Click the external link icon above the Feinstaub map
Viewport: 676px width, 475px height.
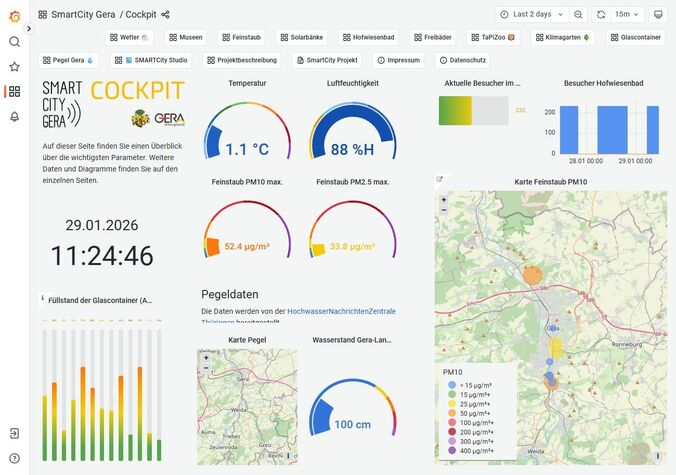[x=439, y=179]
